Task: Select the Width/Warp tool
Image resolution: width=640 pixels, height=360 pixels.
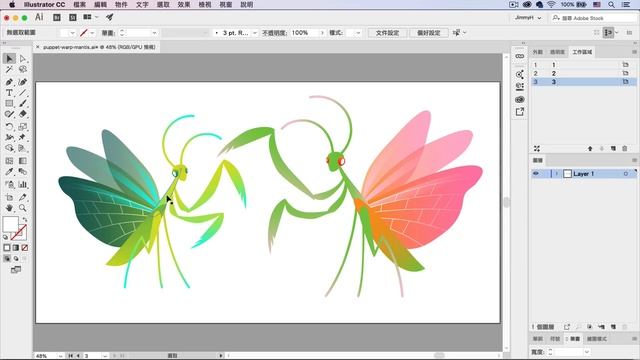Action: pyautogui.click(x=9, y=137)
